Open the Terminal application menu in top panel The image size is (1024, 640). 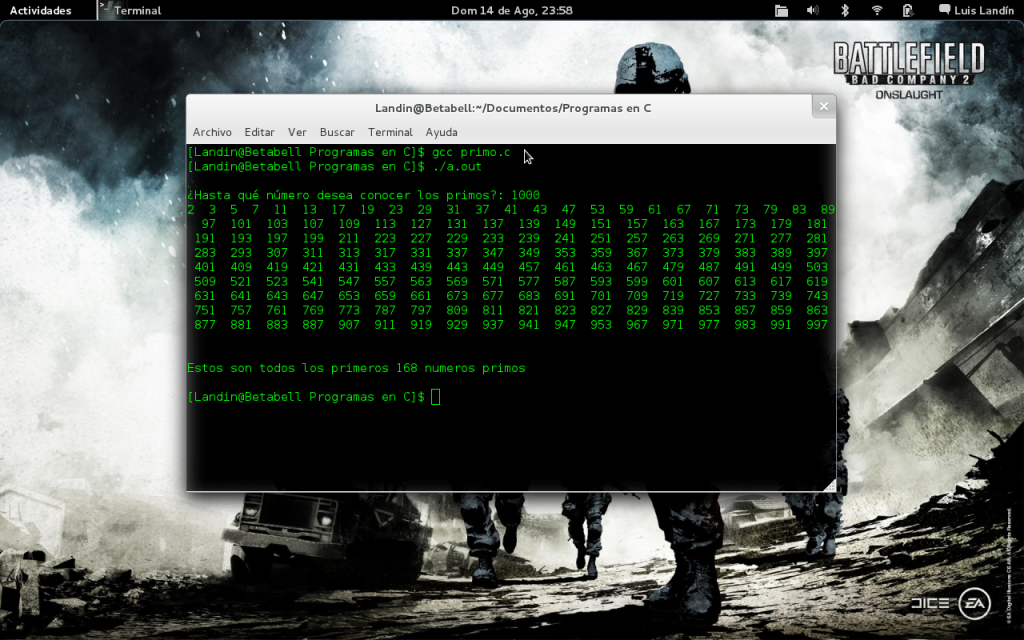click(x=137, y=10)
